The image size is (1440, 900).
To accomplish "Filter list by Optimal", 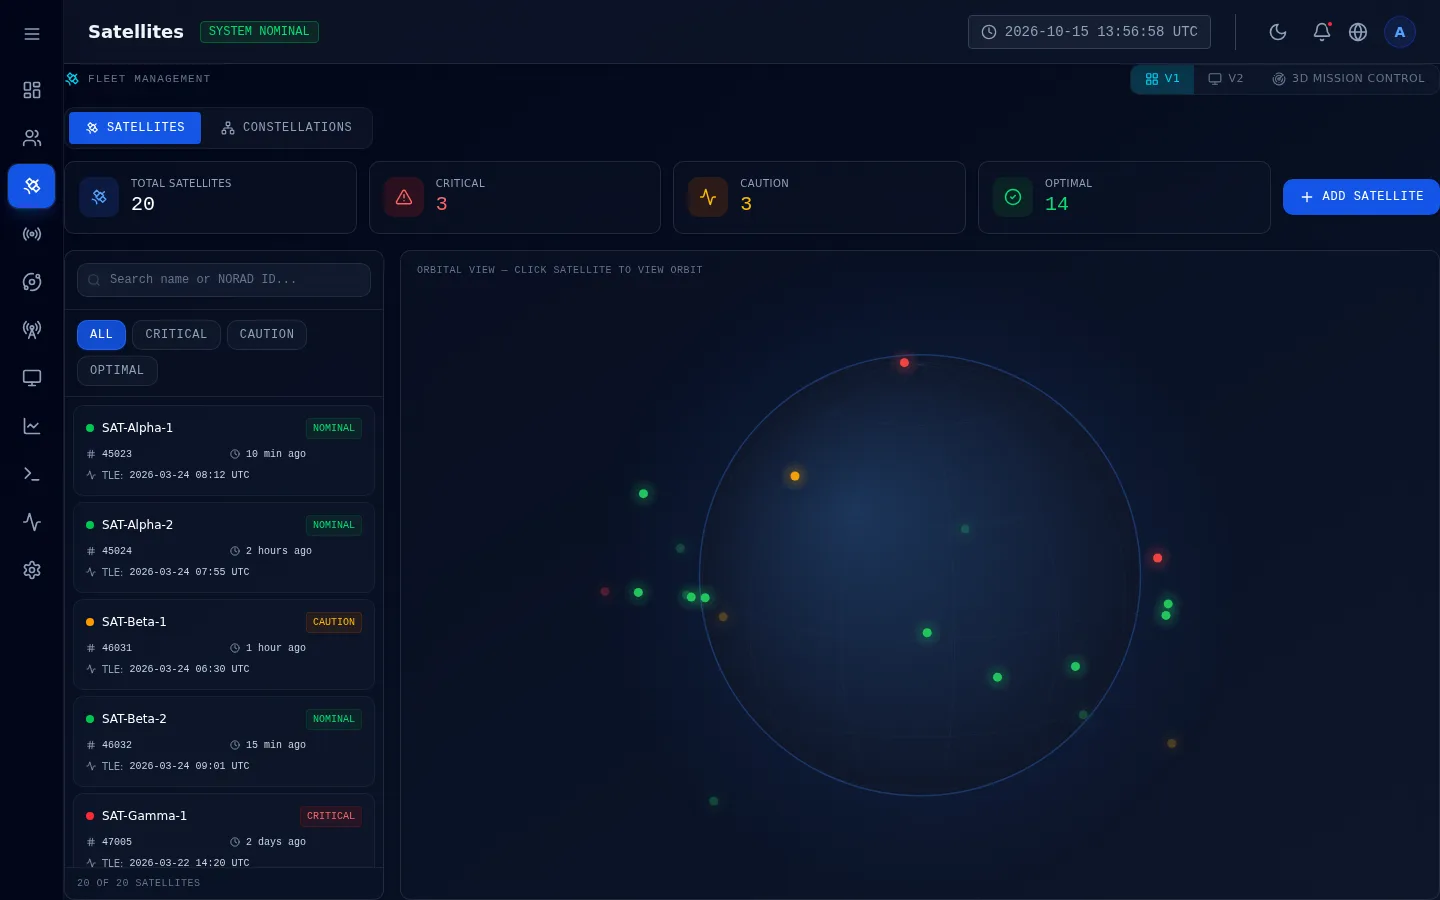I will pos(117,371).
